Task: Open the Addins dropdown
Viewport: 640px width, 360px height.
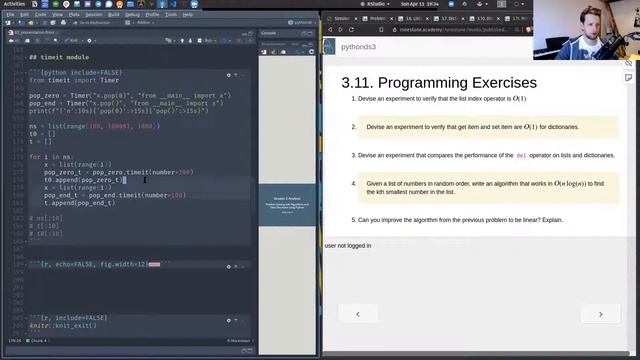Action: point(145,23)
